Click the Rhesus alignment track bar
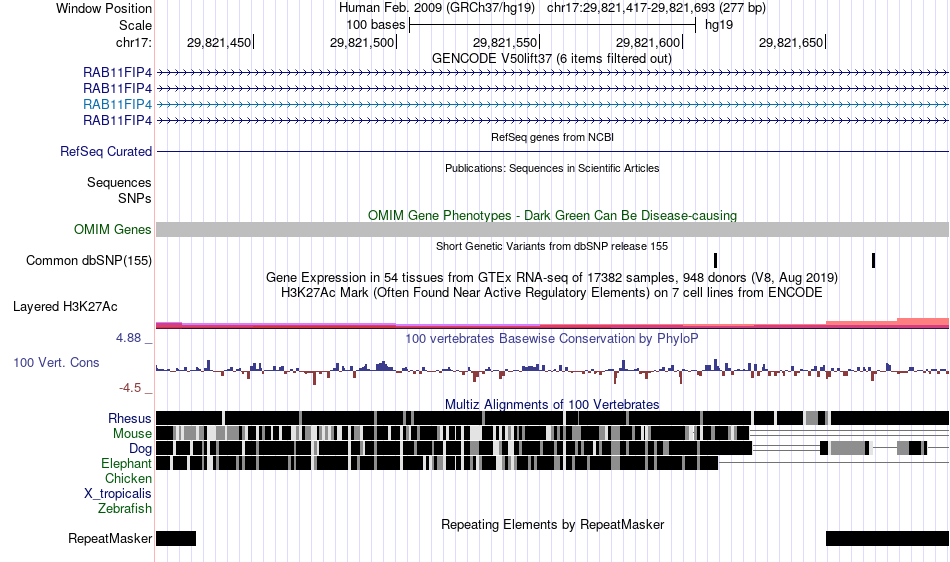 click(553, 418)
